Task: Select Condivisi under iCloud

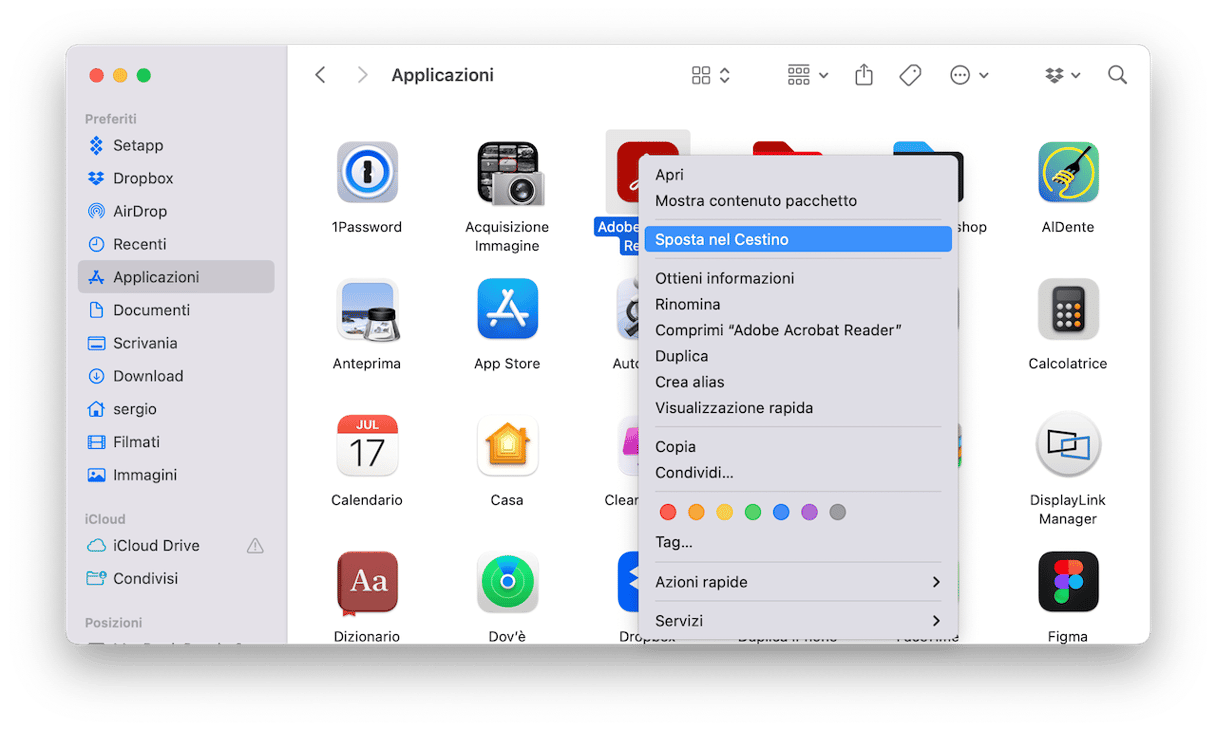Action: (x=176, y=578)
